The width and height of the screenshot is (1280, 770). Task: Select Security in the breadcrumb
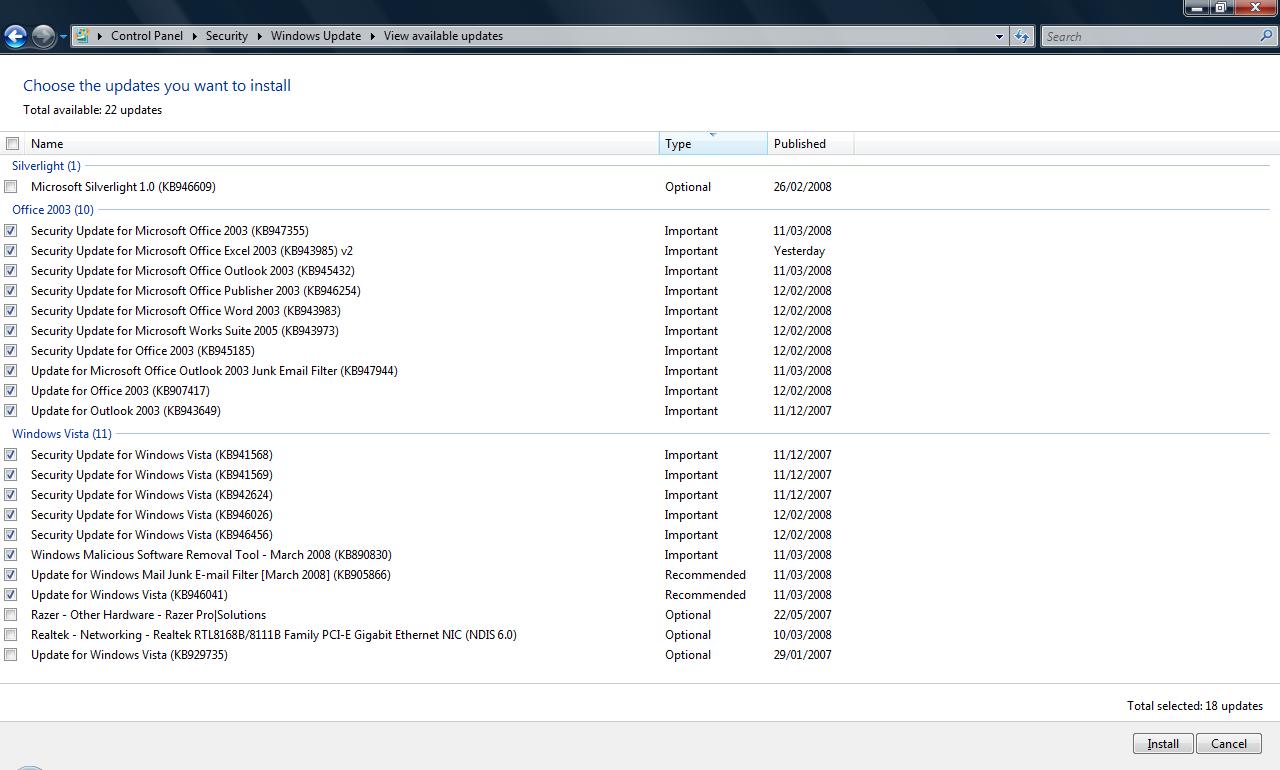click(227, 36)
